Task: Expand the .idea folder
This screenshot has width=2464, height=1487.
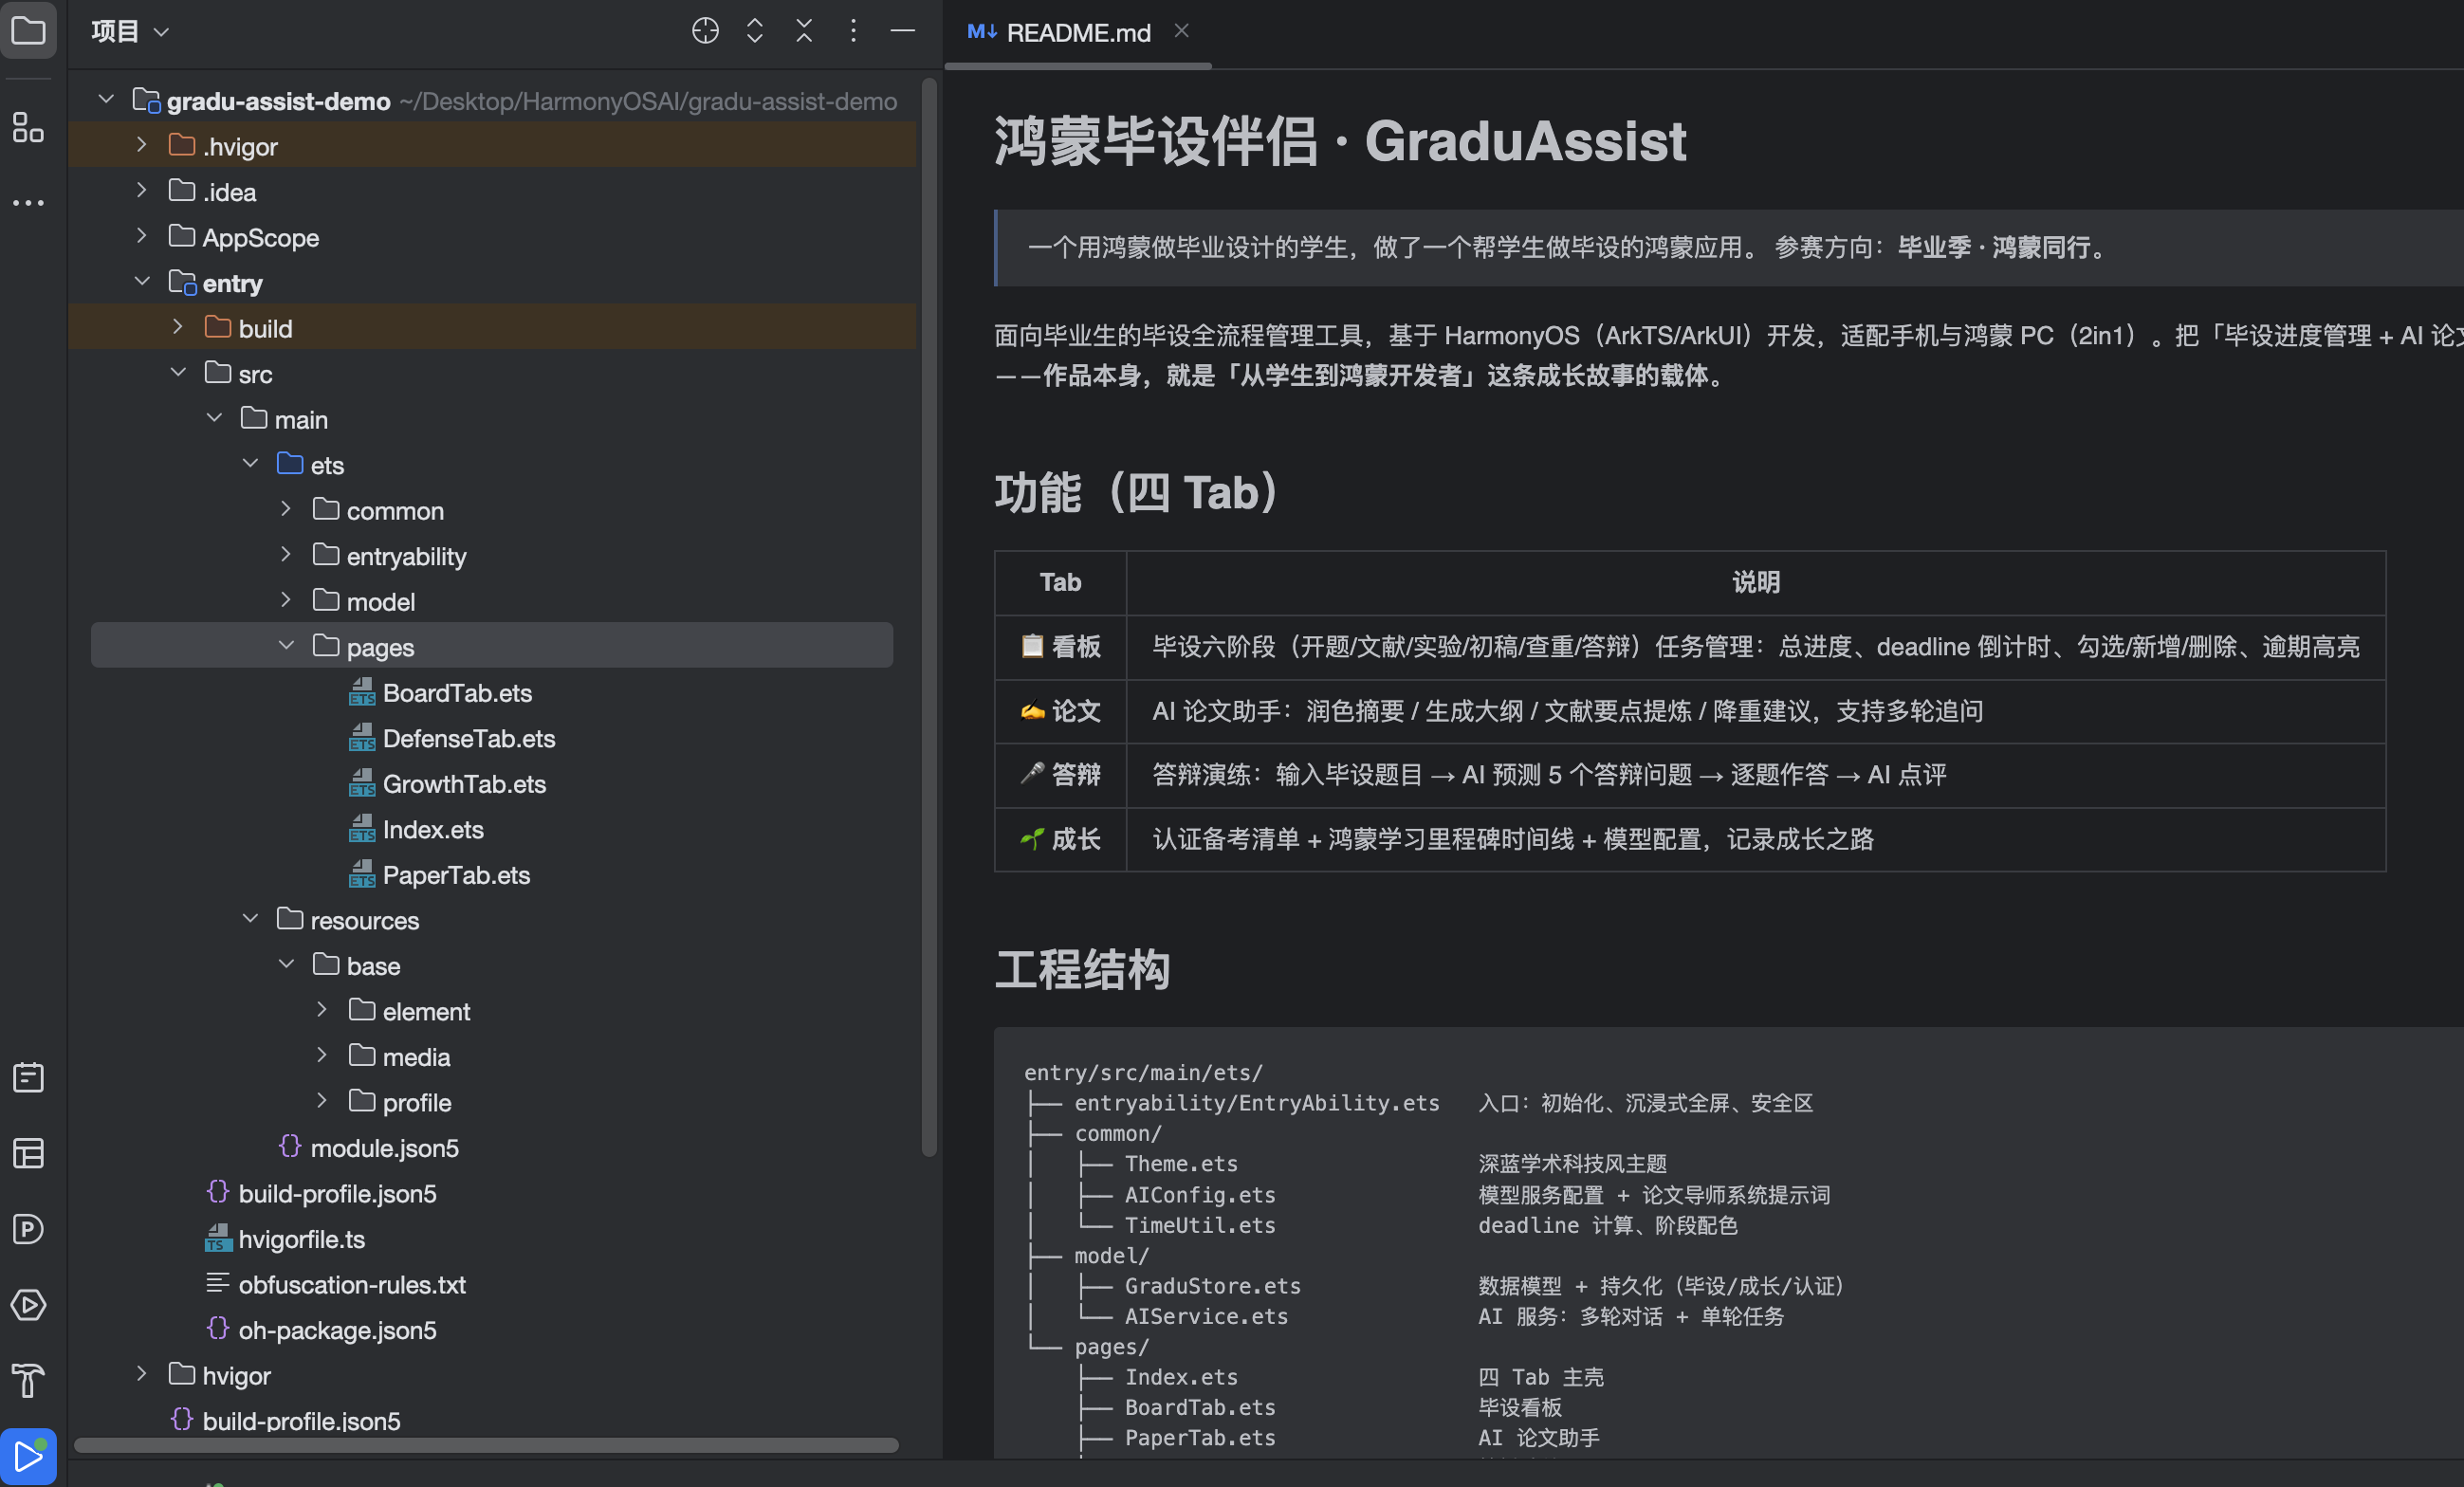Action: point(141,190)
